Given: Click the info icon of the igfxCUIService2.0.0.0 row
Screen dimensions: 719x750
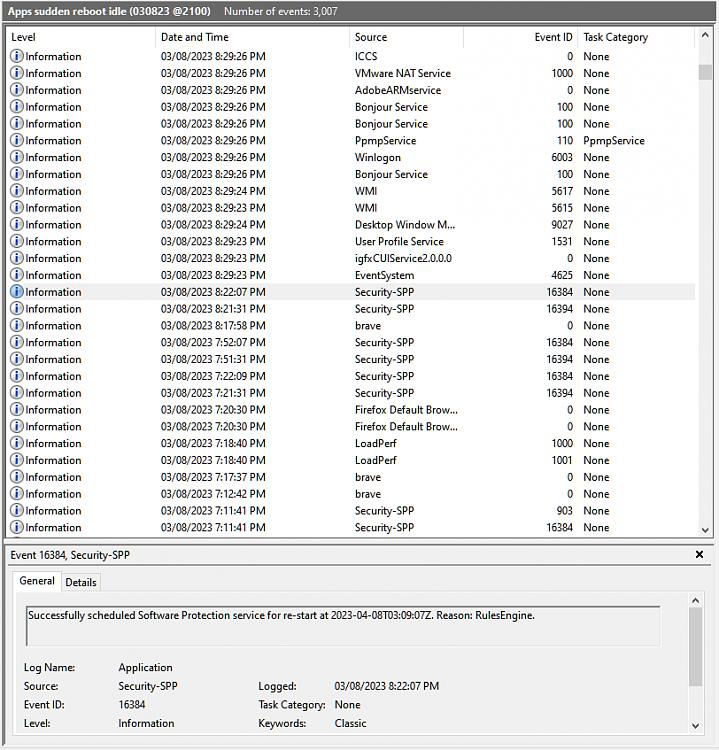Looking at the screenshot, I should click(17, 258).
